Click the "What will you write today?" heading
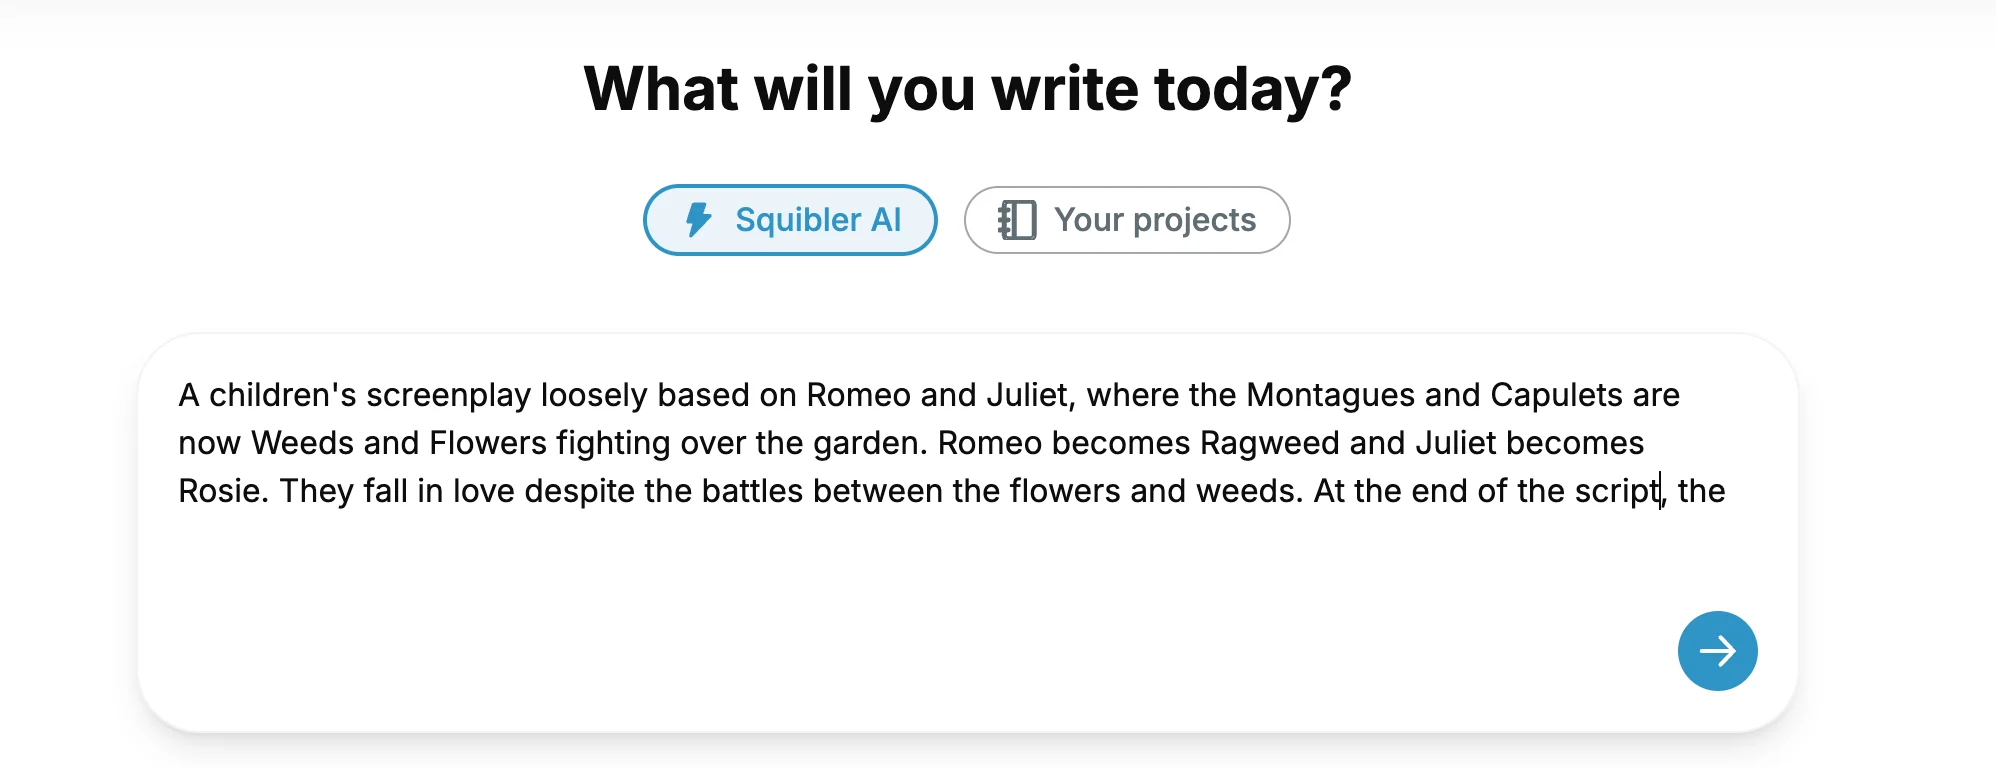This screenshot has width=1996, height=768. [967, 89]
